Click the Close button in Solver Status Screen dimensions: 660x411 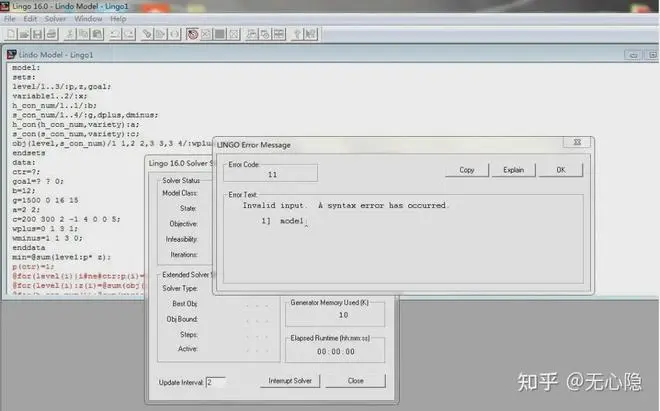click(x=355, y=381)
